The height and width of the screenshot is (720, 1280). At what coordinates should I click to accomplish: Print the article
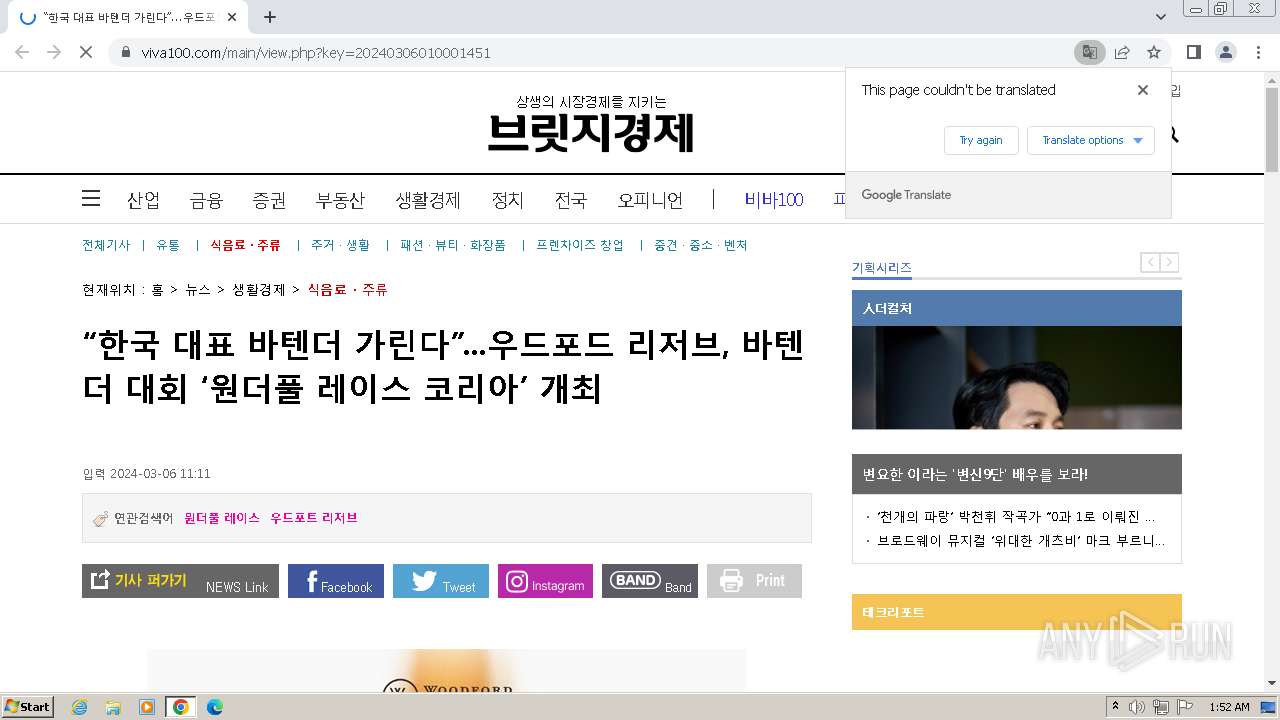coord(754,581)
